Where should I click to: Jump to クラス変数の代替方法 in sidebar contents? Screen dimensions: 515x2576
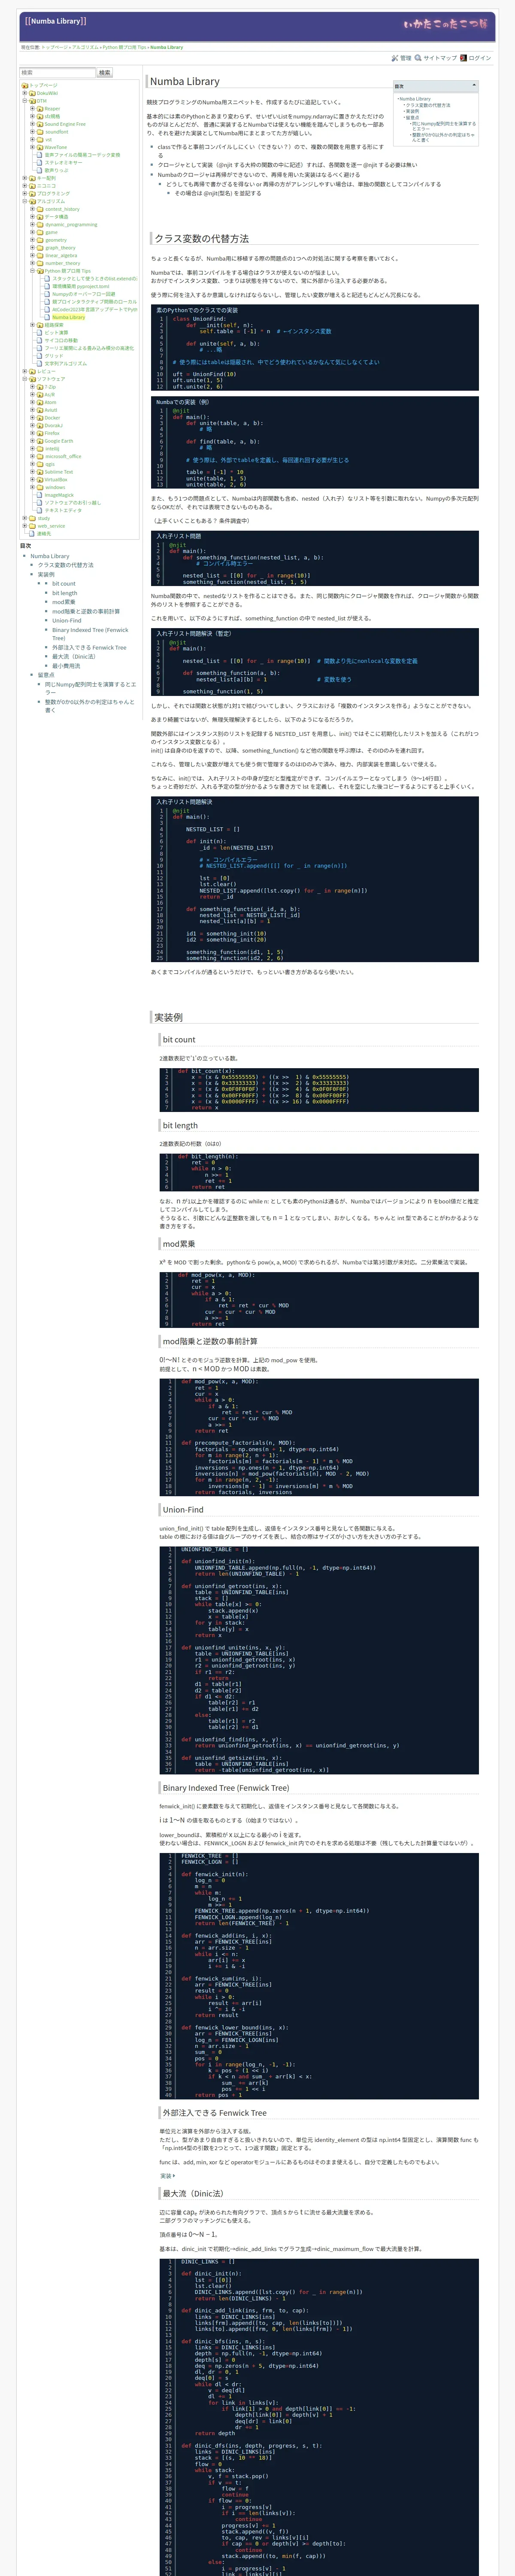coord(66,565)
